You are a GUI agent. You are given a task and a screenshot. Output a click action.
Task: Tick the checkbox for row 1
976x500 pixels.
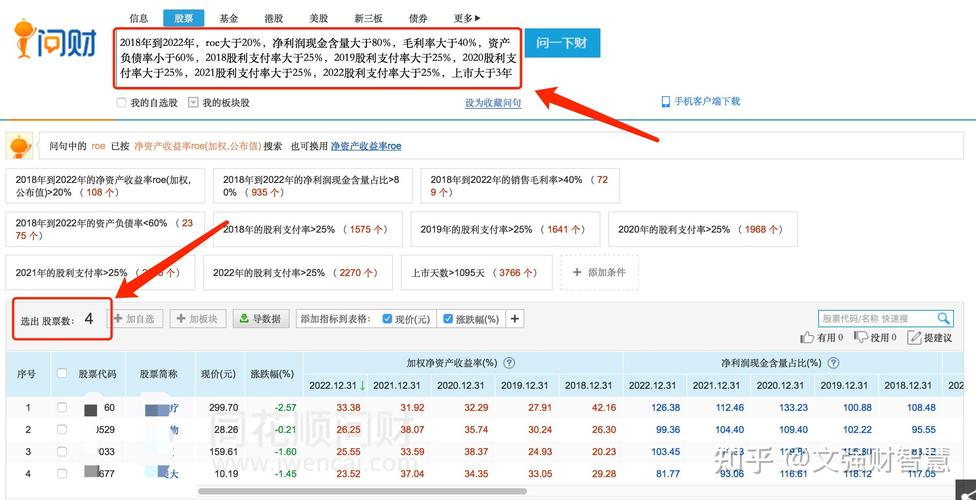coord(62,407)
